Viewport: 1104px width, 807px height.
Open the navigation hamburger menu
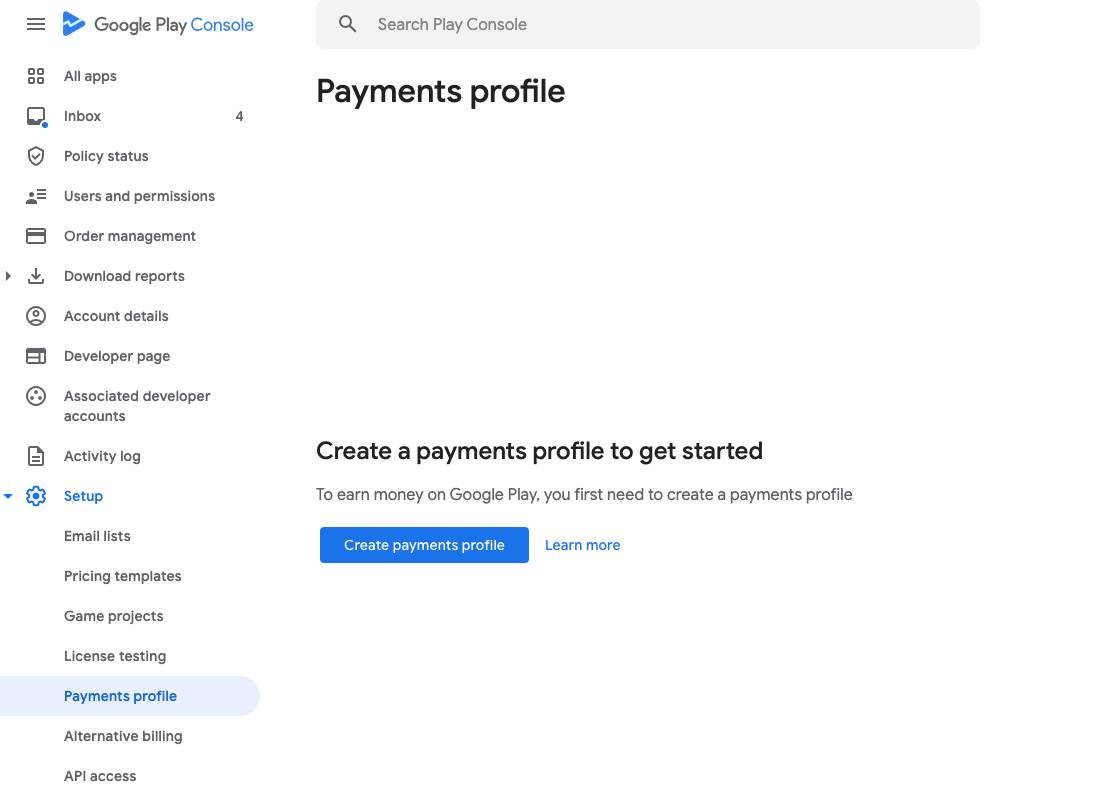click(x=36, y=24)
